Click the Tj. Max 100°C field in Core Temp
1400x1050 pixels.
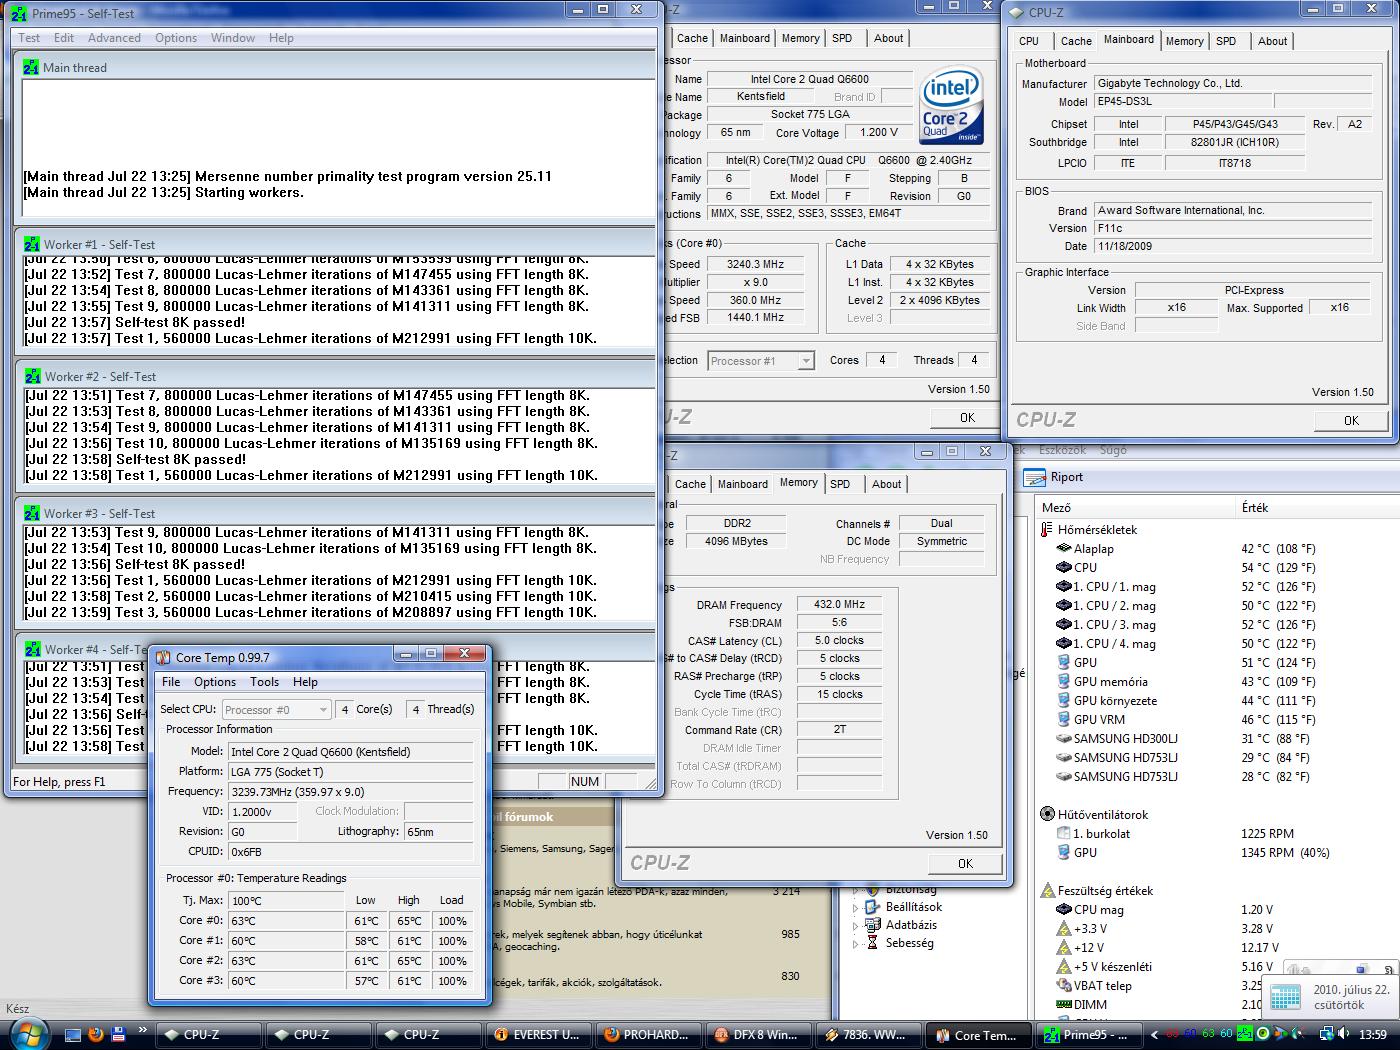click(286, 901)
